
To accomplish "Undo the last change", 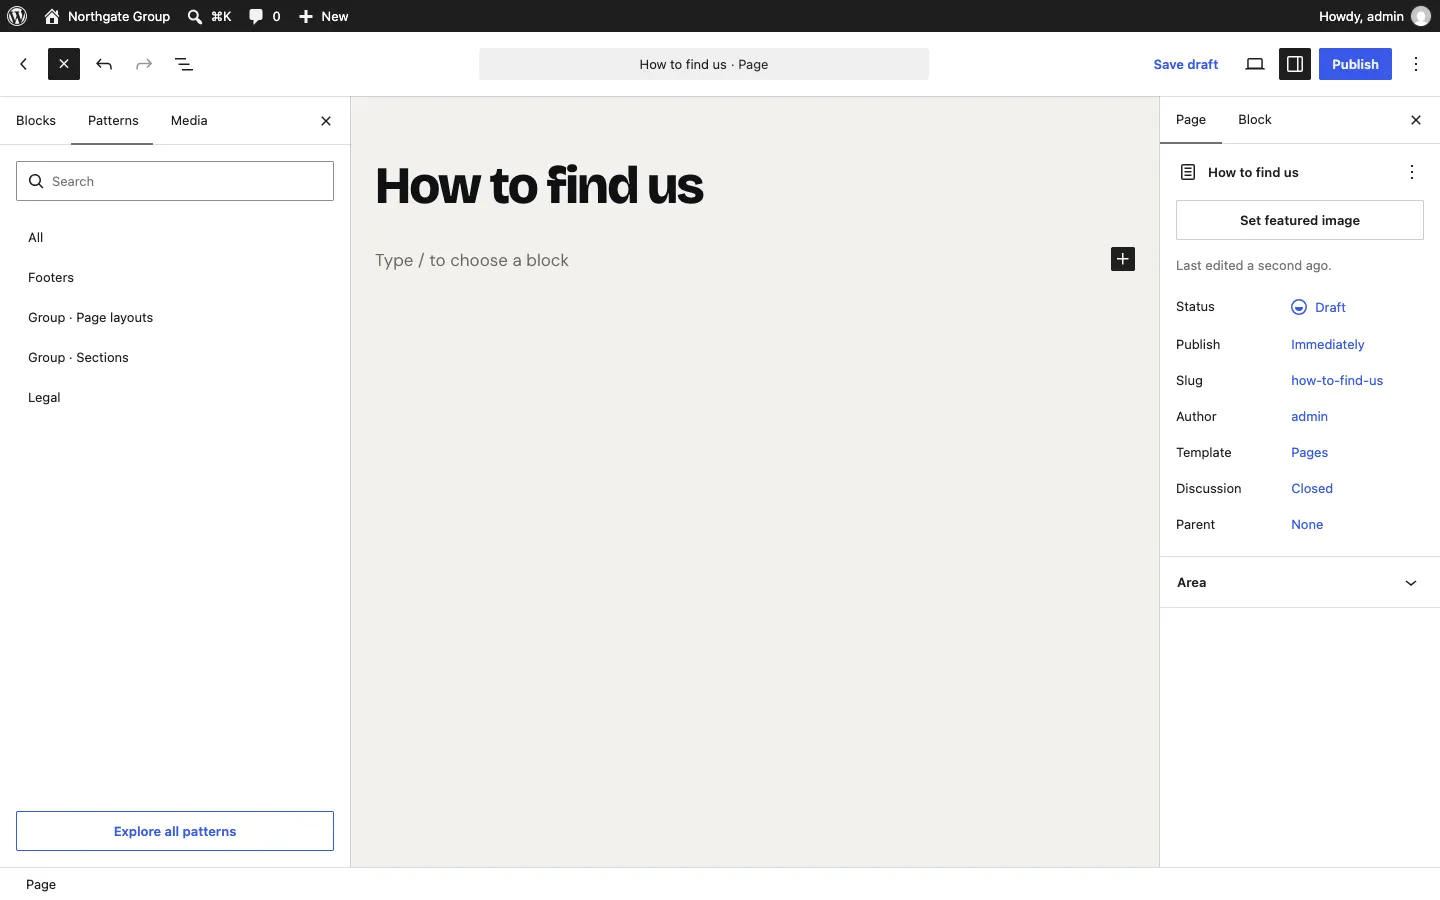I will pyautogui.click(x=104, y=64).
